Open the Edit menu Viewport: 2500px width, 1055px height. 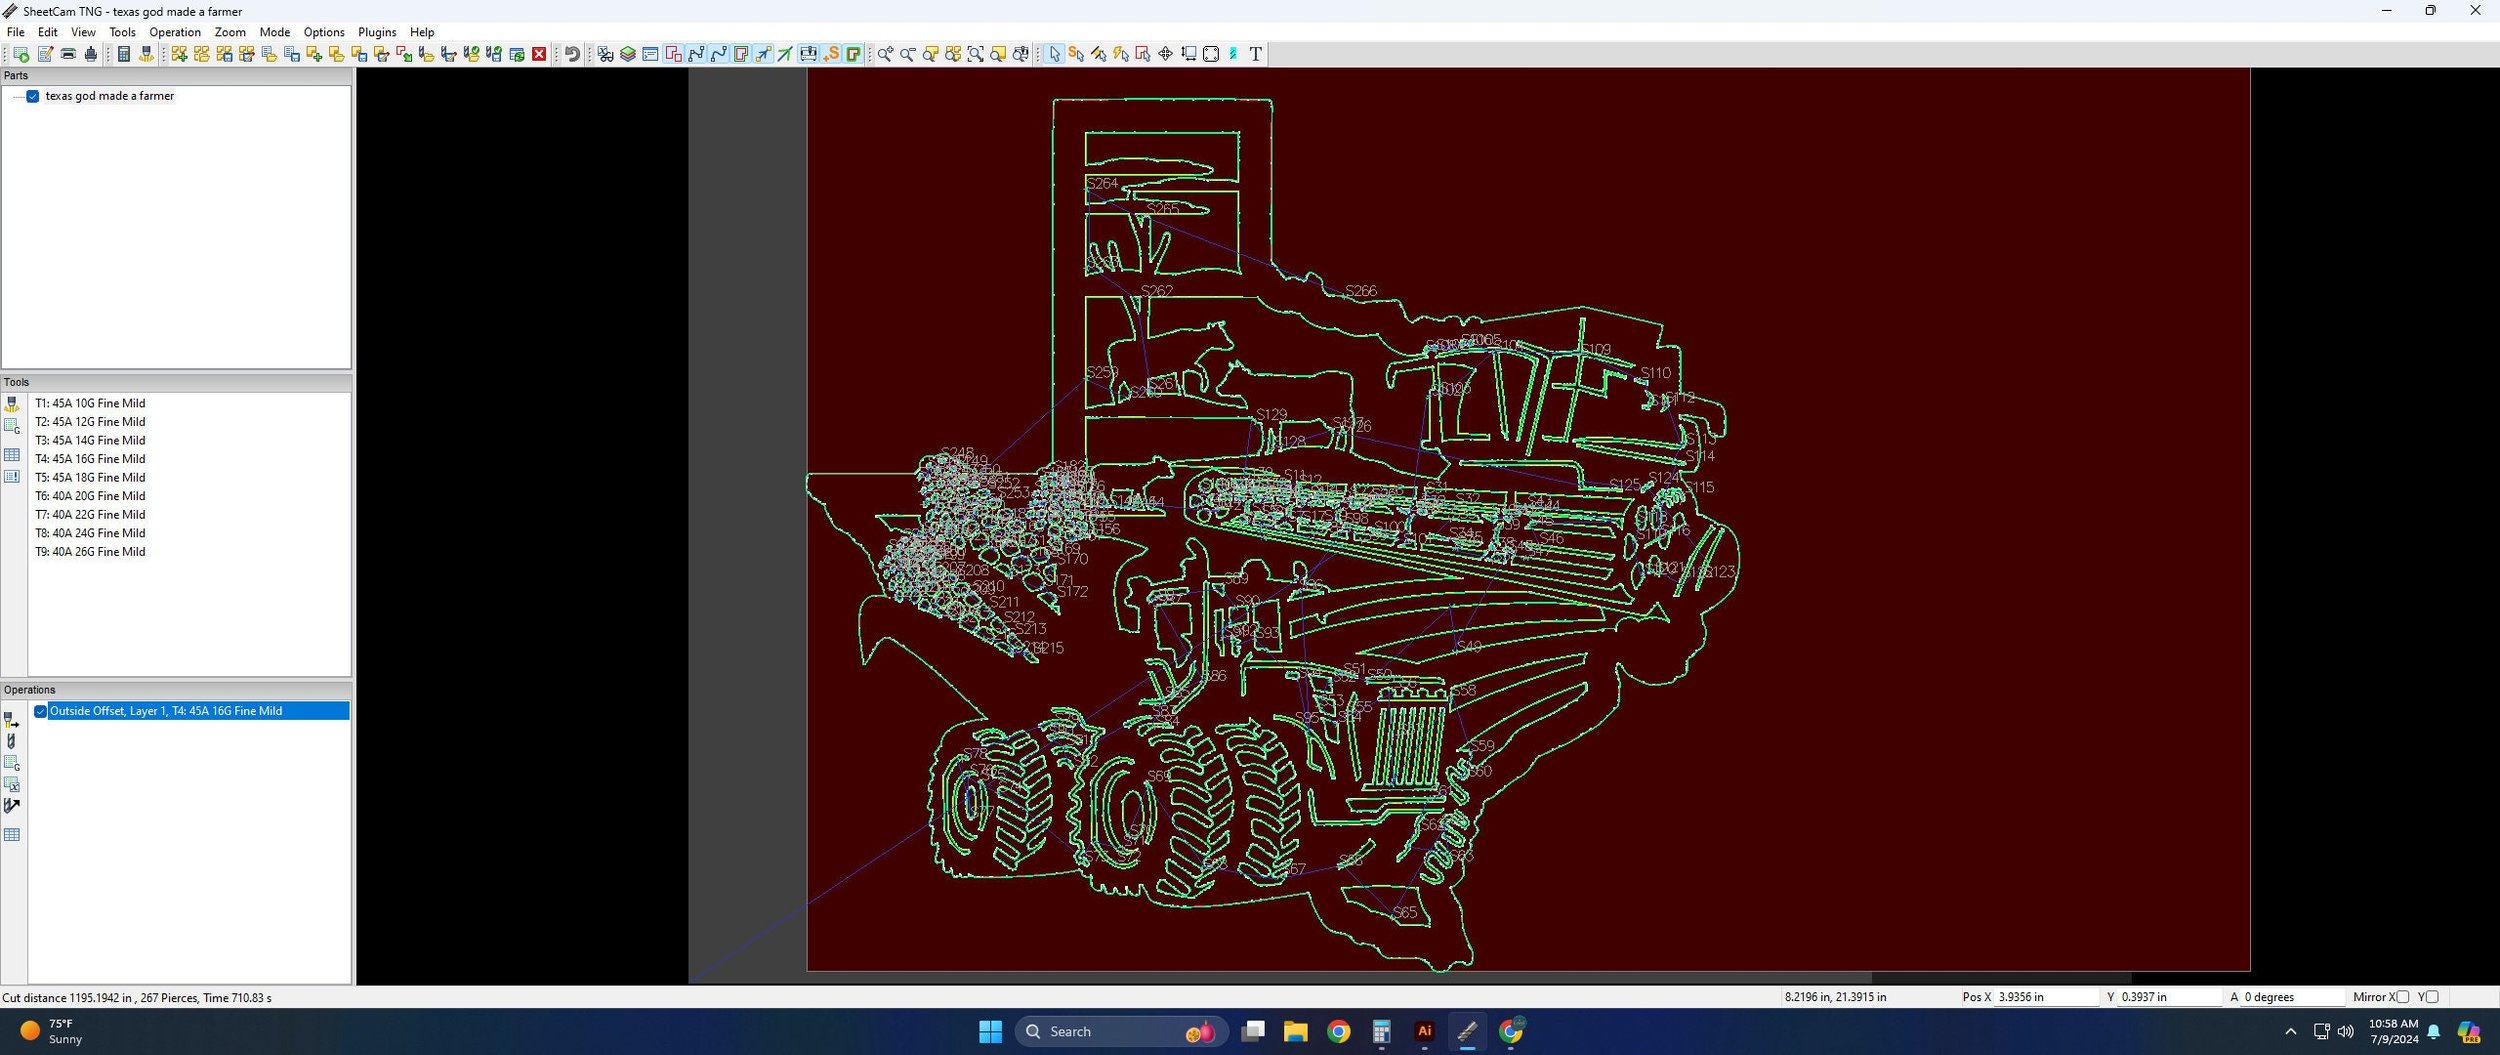pos(47,32)
